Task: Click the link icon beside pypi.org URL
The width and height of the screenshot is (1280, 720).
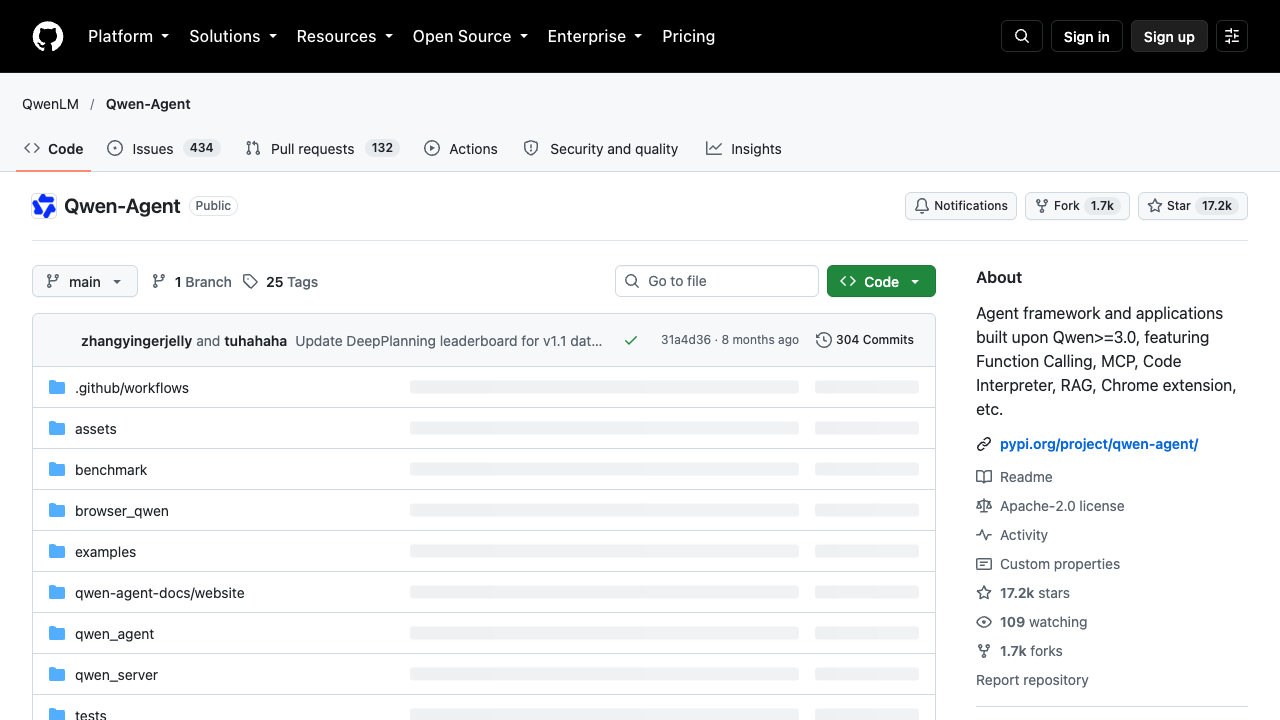Action: click(984, 444)
